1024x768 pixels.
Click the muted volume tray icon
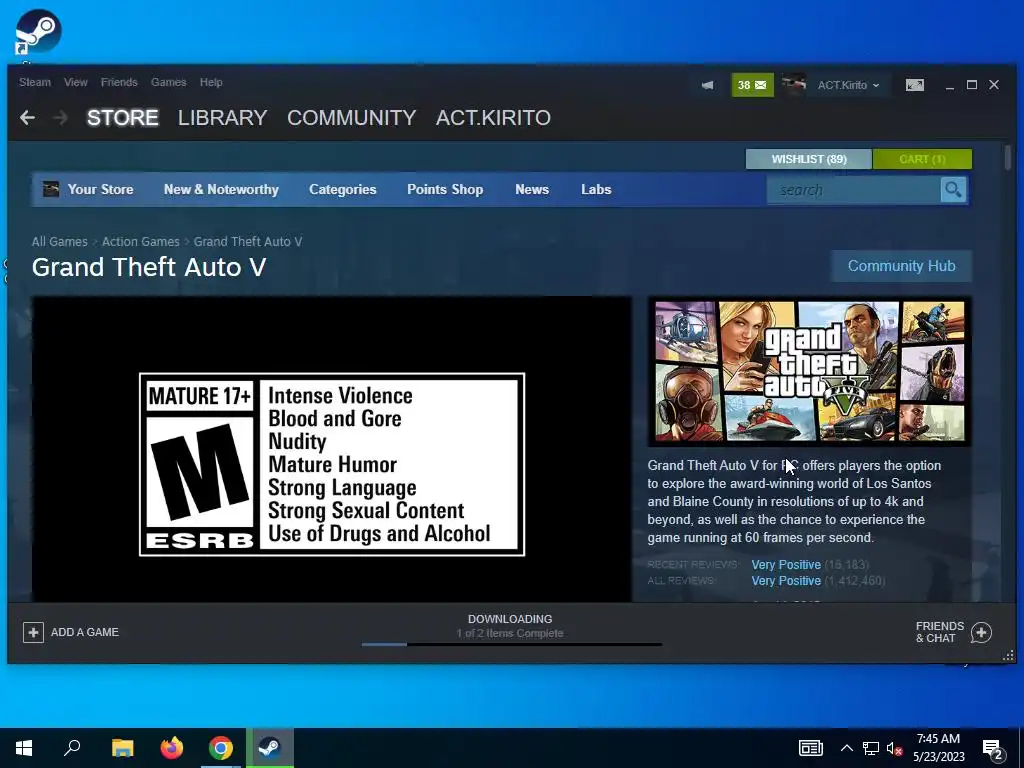point(894,748)
